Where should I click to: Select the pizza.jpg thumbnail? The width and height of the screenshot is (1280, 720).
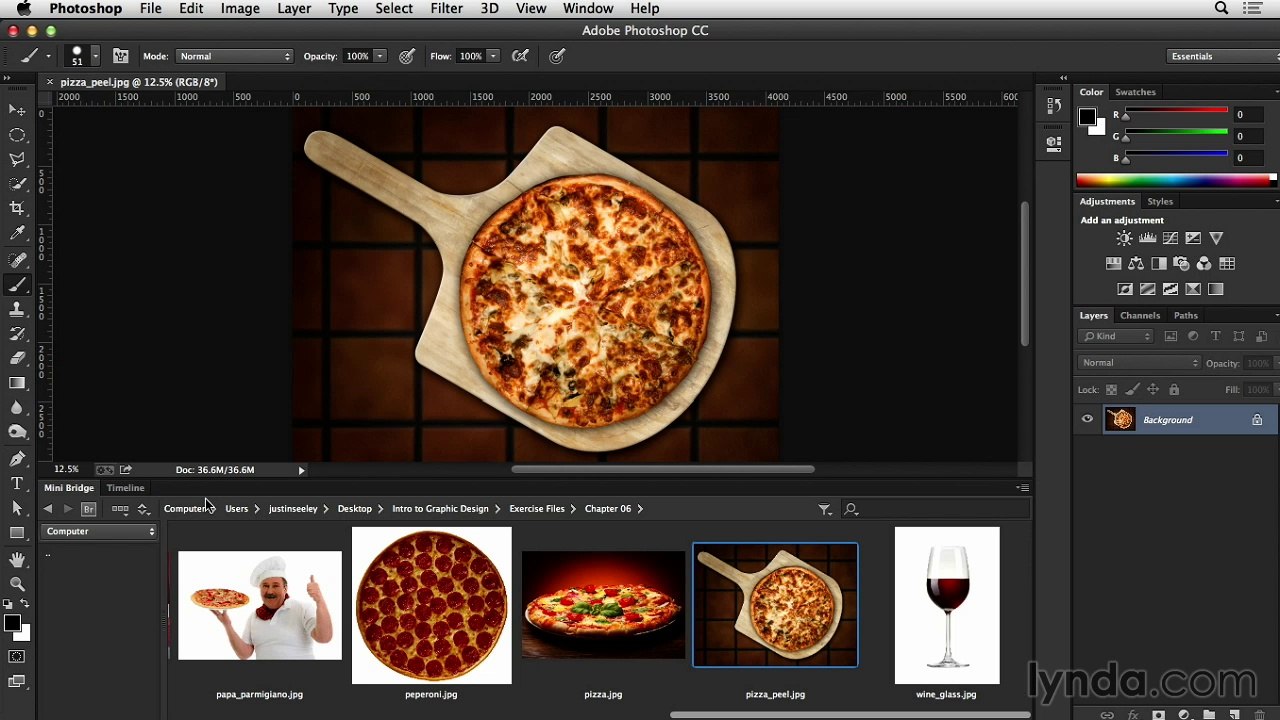(x=603, y=605)
